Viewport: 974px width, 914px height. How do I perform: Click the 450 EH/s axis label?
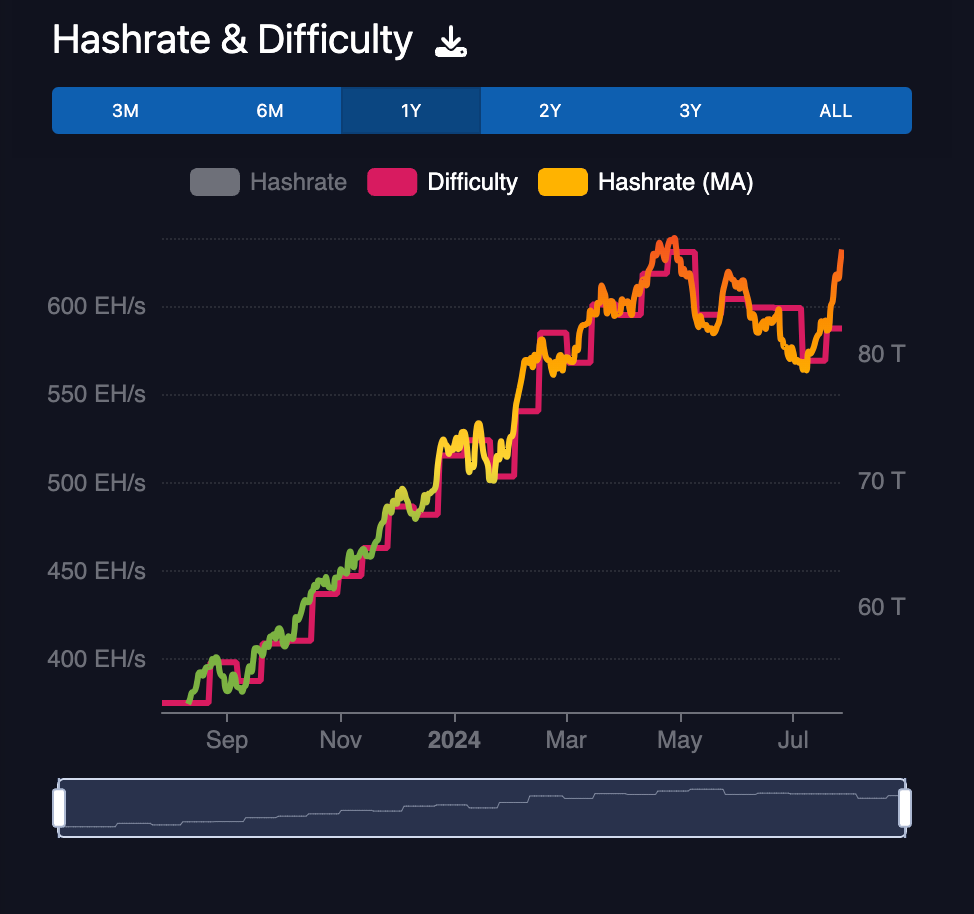tap(96, 571)
